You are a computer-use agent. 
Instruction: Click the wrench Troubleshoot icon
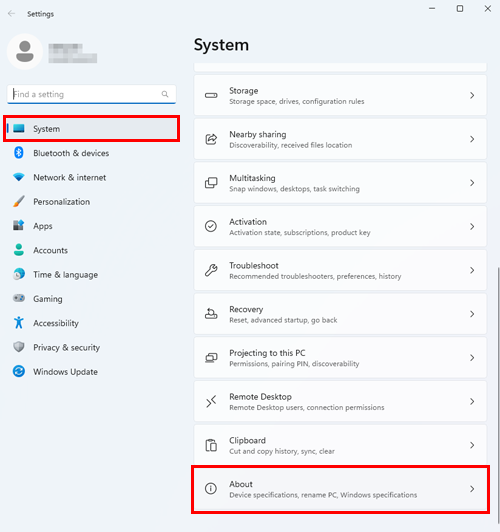point(211,270)
